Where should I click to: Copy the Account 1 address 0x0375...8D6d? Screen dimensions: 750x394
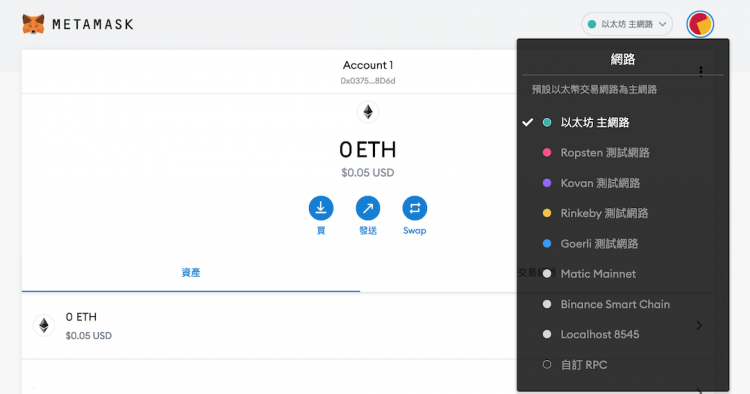click(x=368, y=81)
